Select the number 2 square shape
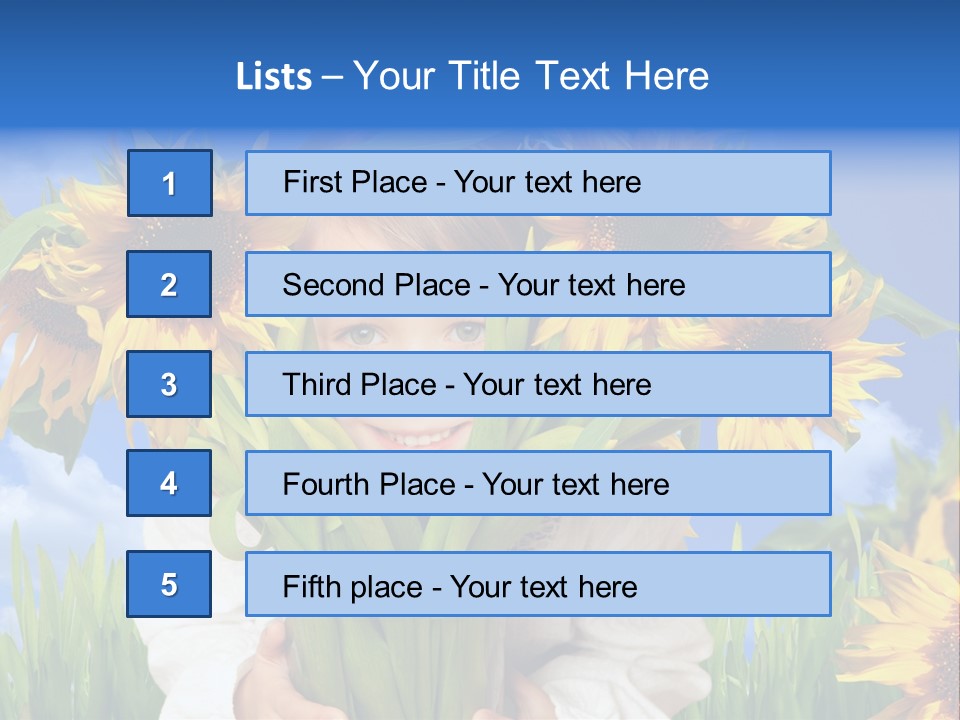This screenshot has height=720, width=960. [169, 284]
